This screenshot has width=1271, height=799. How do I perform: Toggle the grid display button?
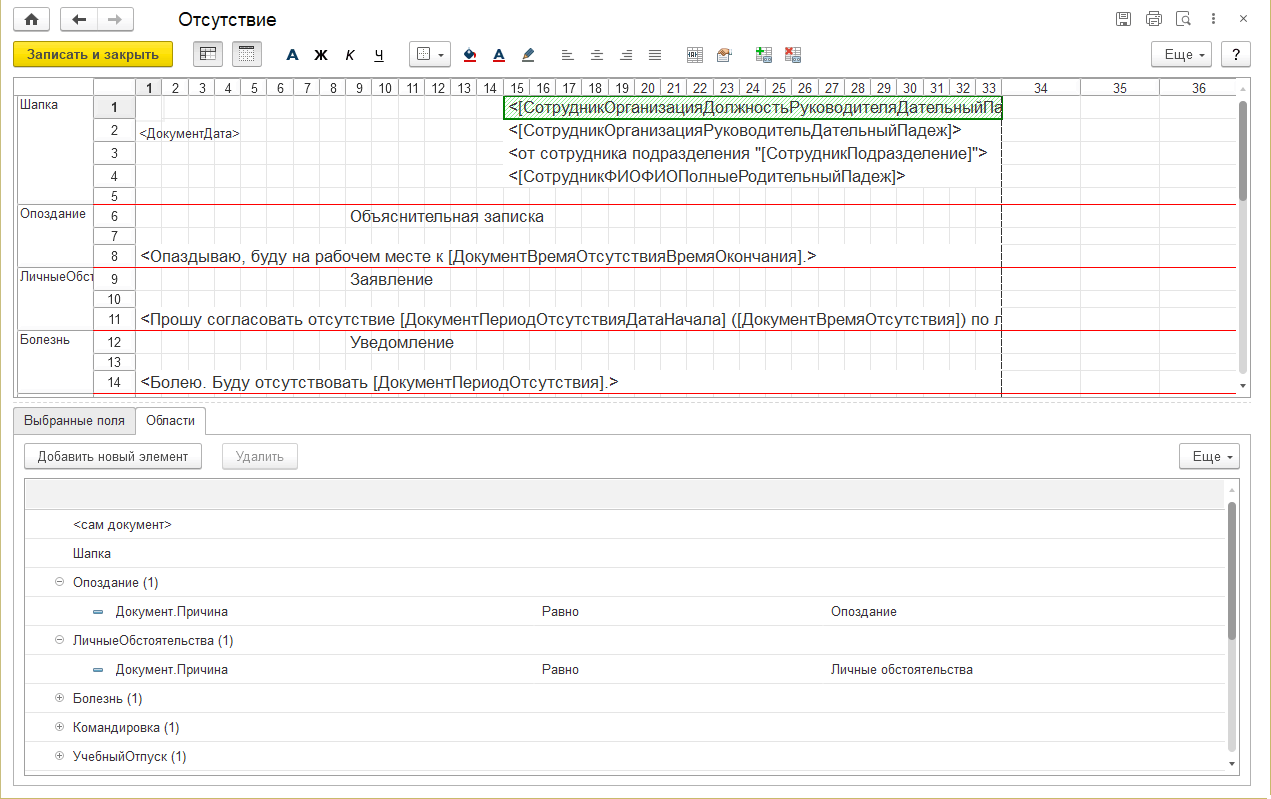point(247,54)
